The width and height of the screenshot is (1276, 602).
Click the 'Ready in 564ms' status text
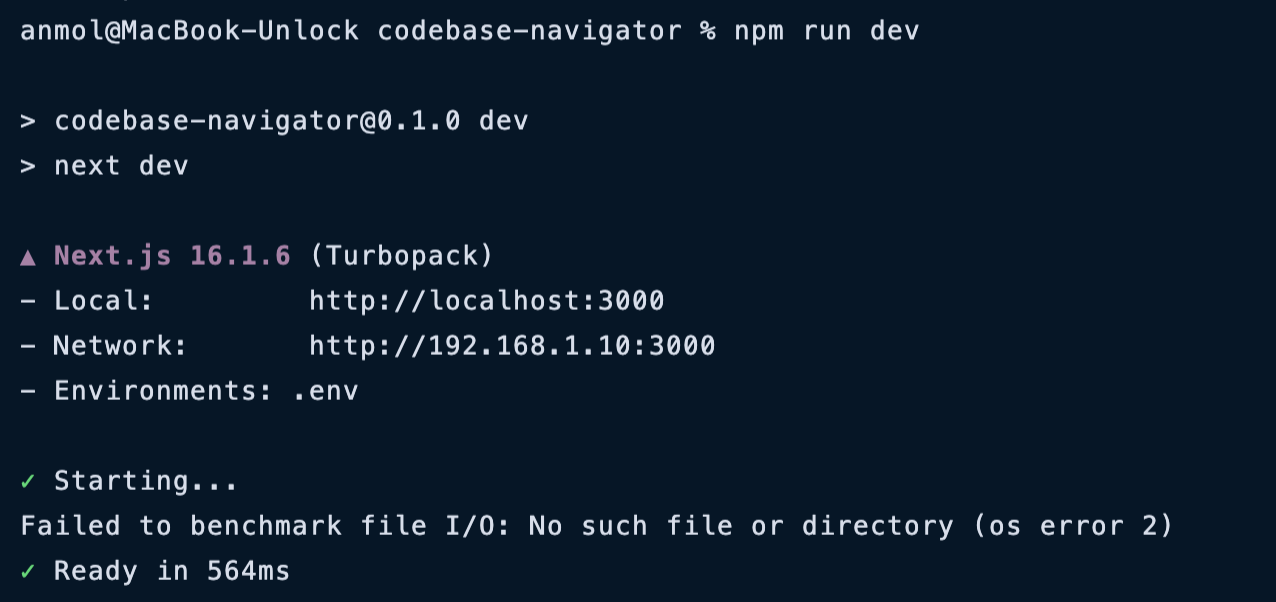(x=171, y=572)
